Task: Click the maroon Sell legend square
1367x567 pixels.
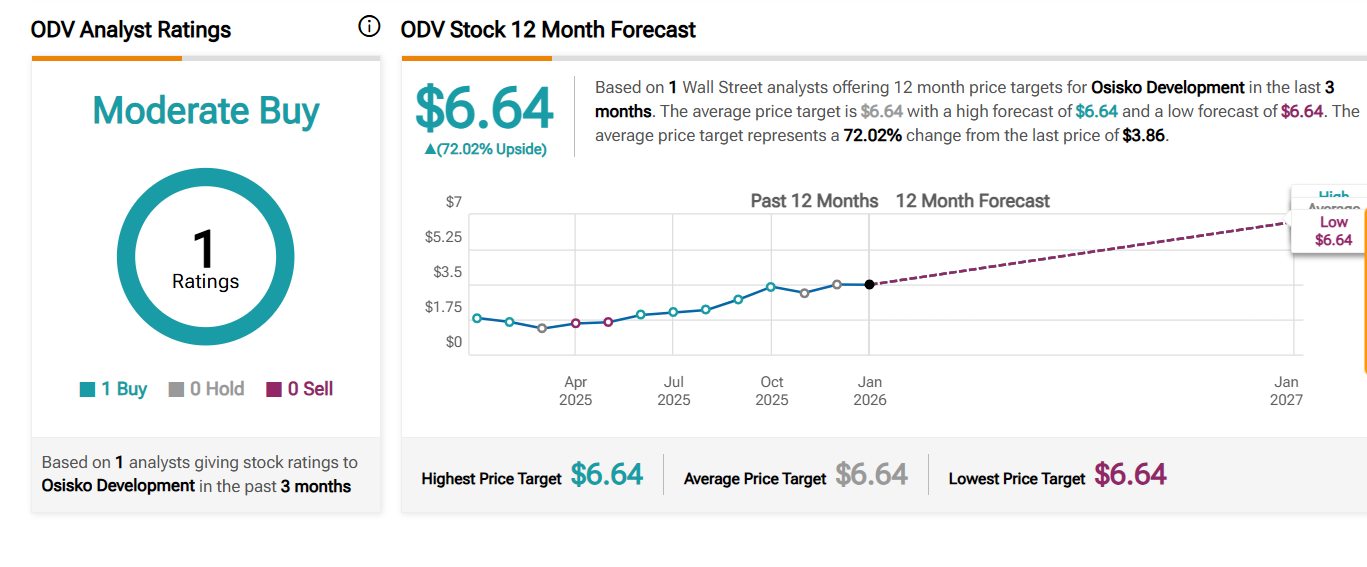Action: (x=274, y=390)
